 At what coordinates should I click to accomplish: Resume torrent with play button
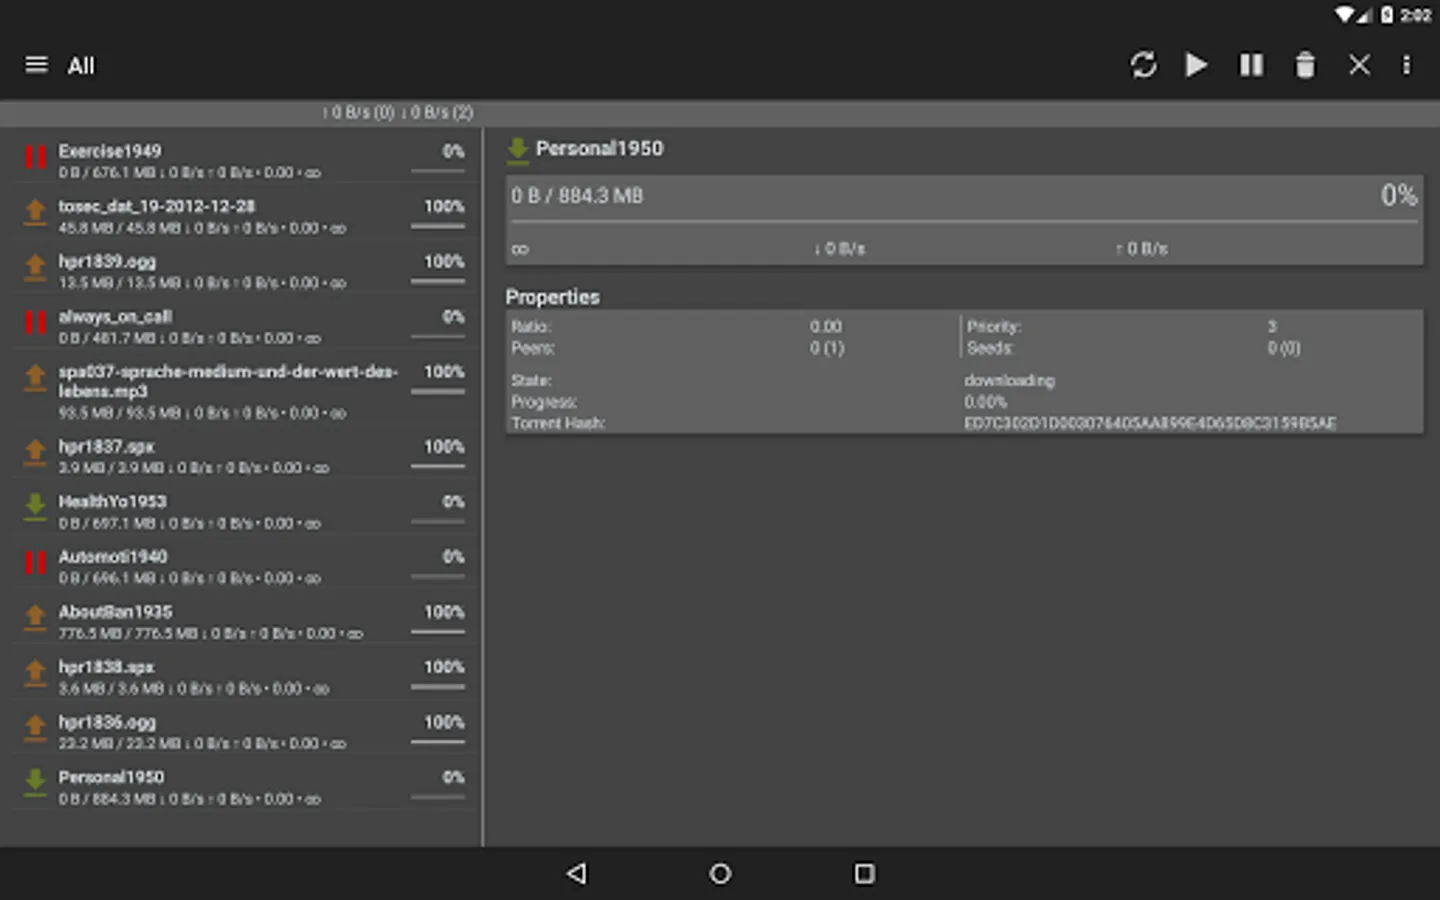[x=1196, y=65]
